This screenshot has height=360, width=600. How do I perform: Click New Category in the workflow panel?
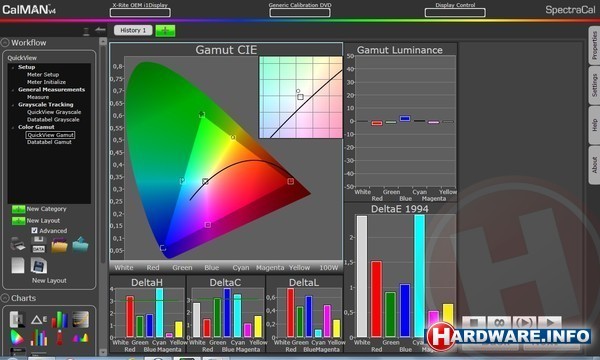pyautogui.click(x=46, y=209)
